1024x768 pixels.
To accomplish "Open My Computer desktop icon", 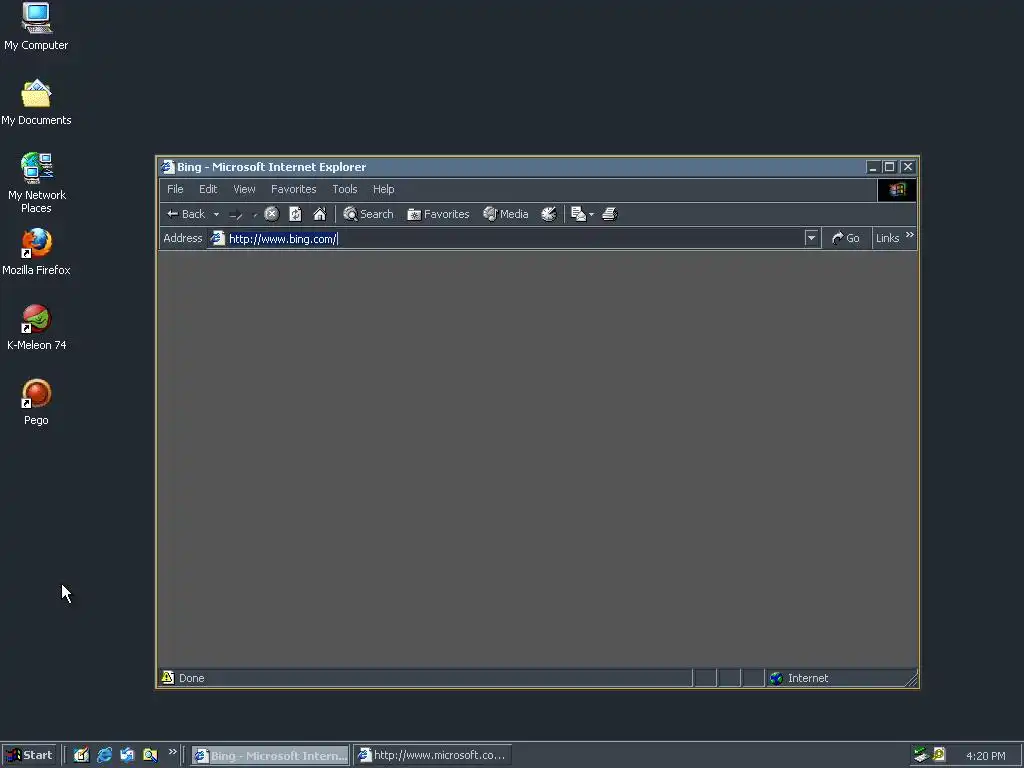I will (x=36, y=27).
